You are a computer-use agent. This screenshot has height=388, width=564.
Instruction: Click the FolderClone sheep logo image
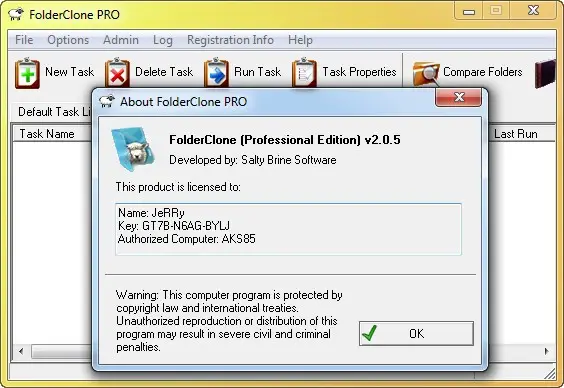(133, 149)
